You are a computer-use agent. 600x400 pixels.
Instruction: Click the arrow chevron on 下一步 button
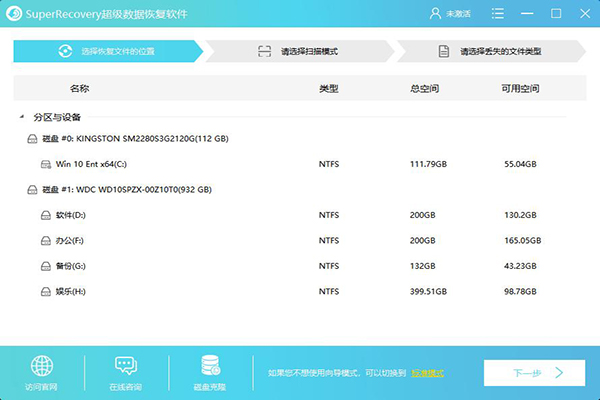[x=559, y=373]
